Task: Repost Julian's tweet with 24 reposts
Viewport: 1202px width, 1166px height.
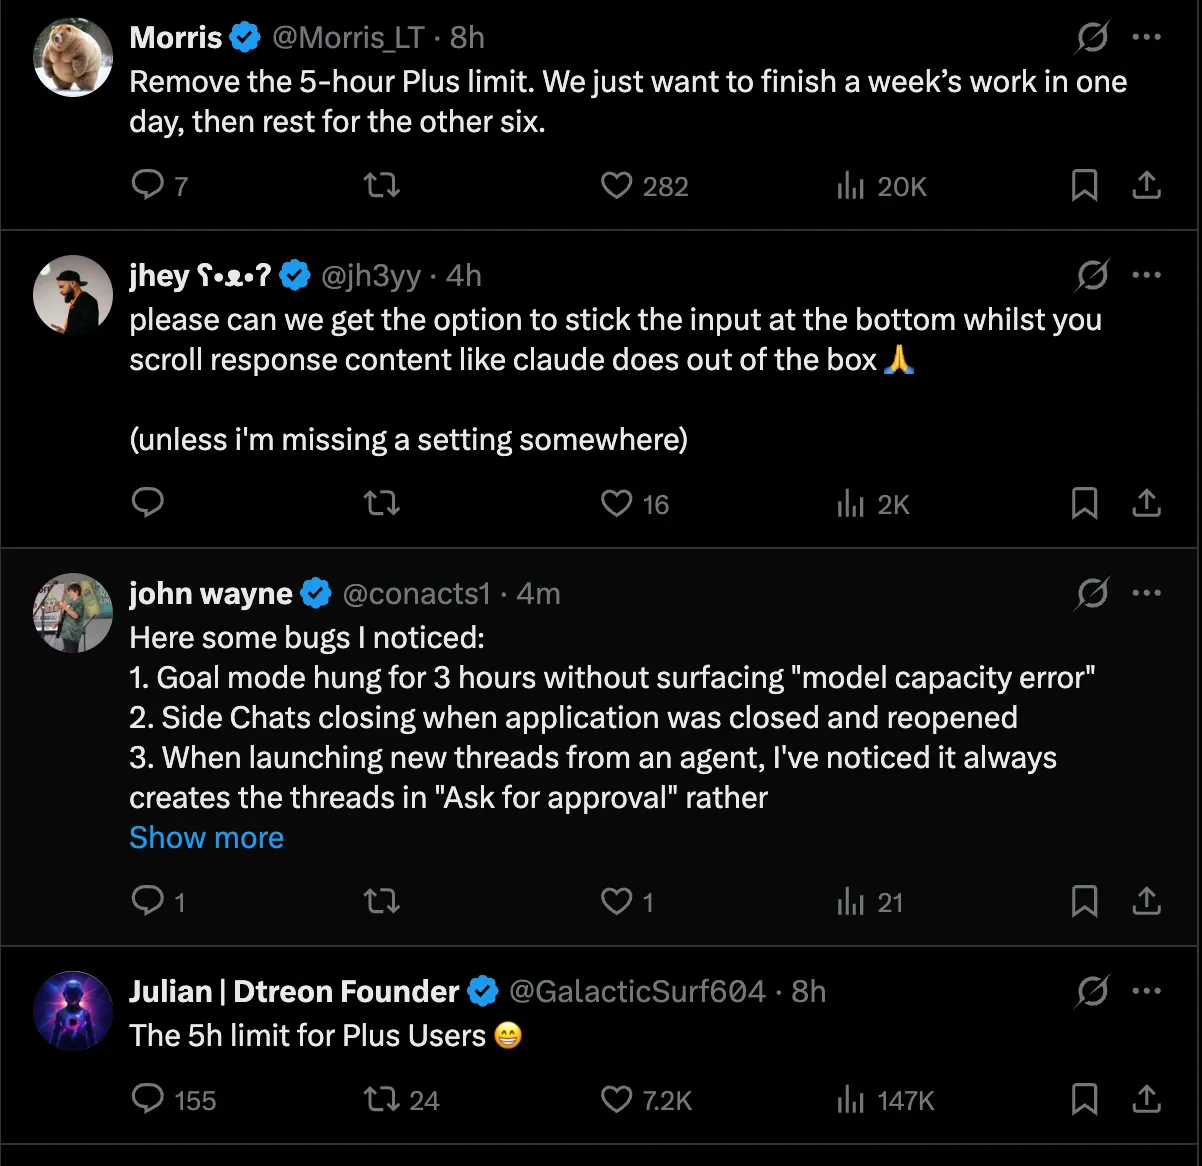Action: pyautogui.click(x=401, y=1100)
